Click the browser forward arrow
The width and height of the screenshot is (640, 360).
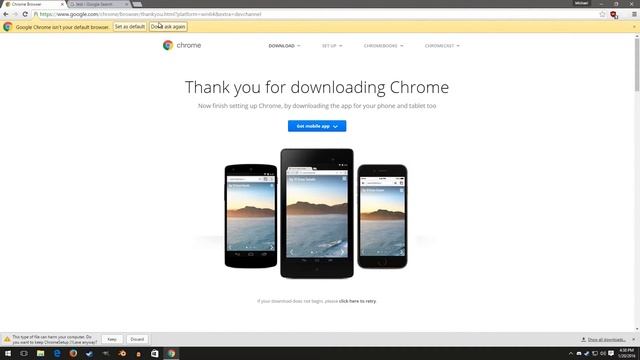(16, 14)
